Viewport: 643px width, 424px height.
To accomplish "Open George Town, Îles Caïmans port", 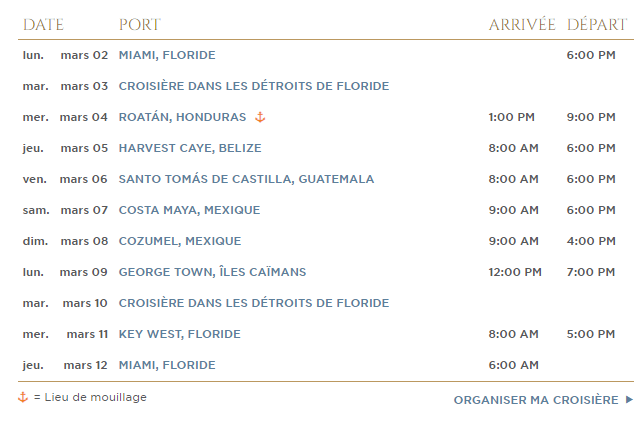I will point(212,272).
